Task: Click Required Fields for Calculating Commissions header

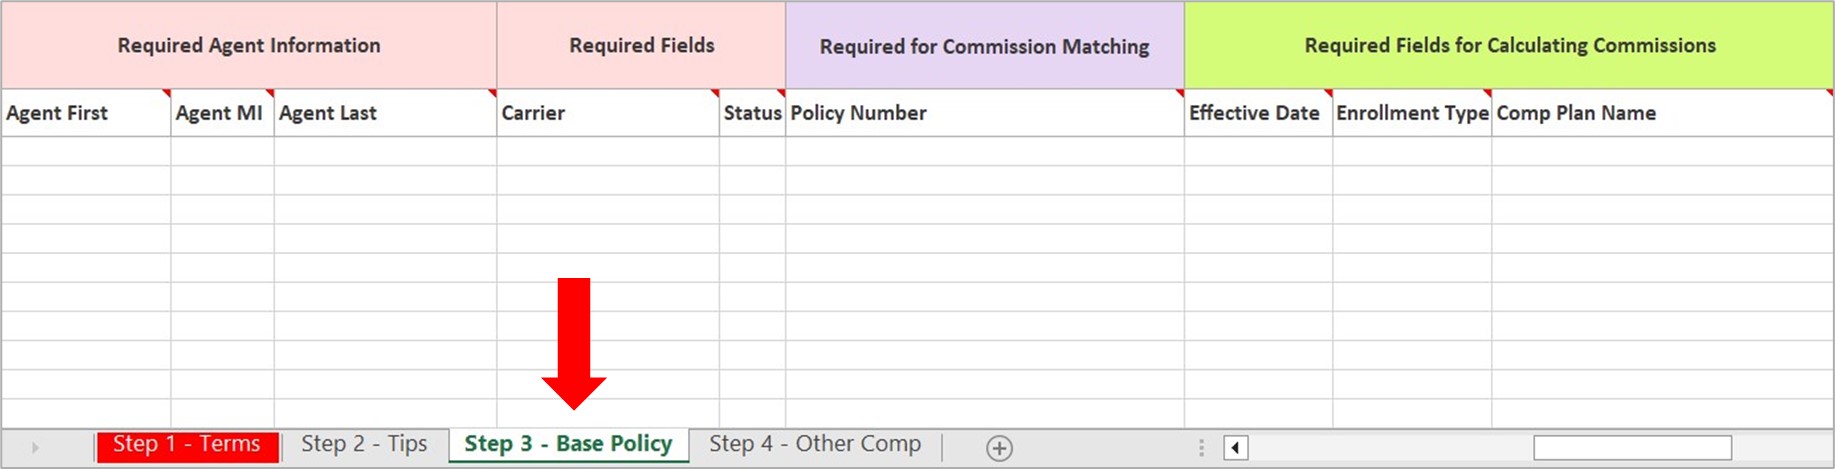Action: (x=1509, y=46)
